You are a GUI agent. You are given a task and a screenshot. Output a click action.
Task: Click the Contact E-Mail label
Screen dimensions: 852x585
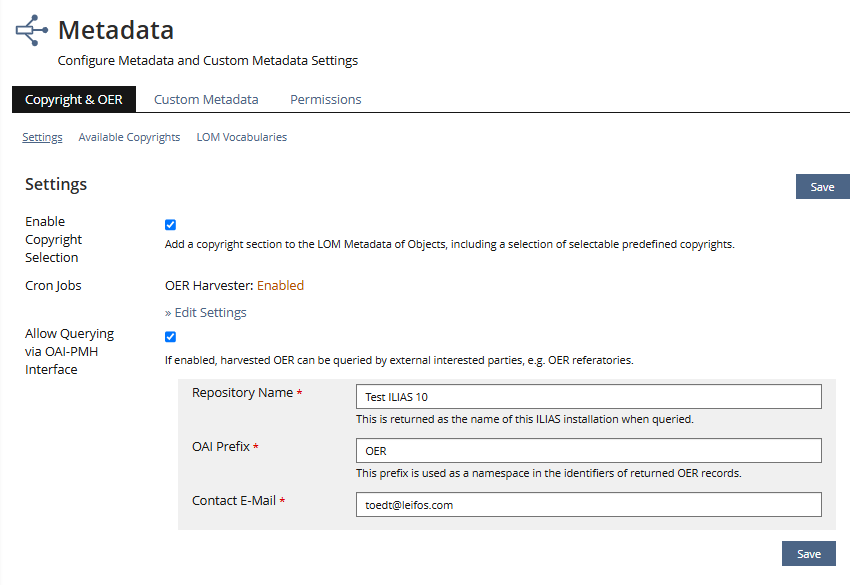(233, 500)
